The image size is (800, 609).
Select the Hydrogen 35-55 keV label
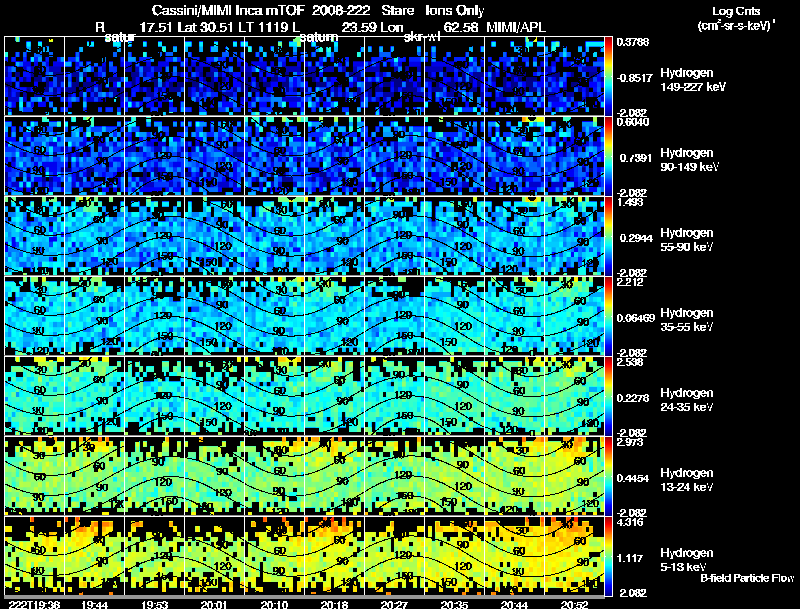(687, 320)
